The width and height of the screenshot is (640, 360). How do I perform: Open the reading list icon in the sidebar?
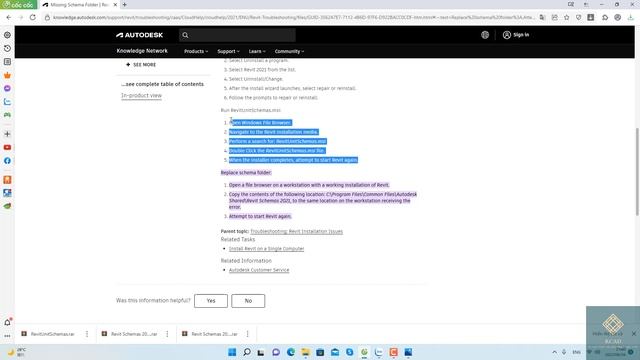(7, 62)
